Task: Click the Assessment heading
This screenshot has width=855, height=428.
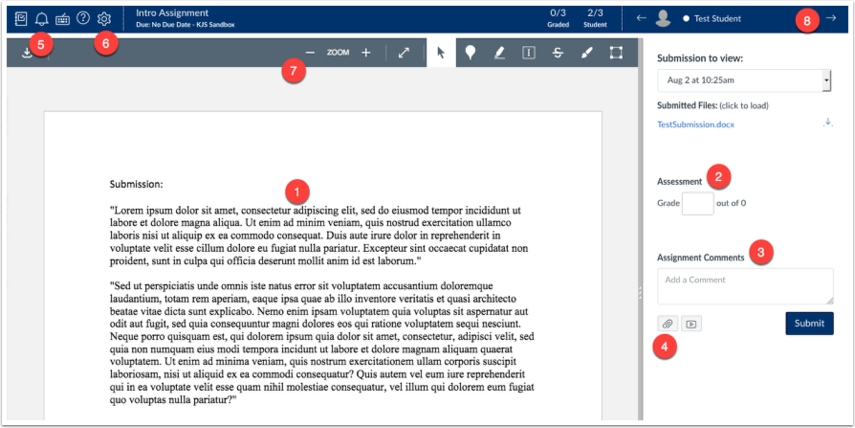Action: tap(679, 182)
